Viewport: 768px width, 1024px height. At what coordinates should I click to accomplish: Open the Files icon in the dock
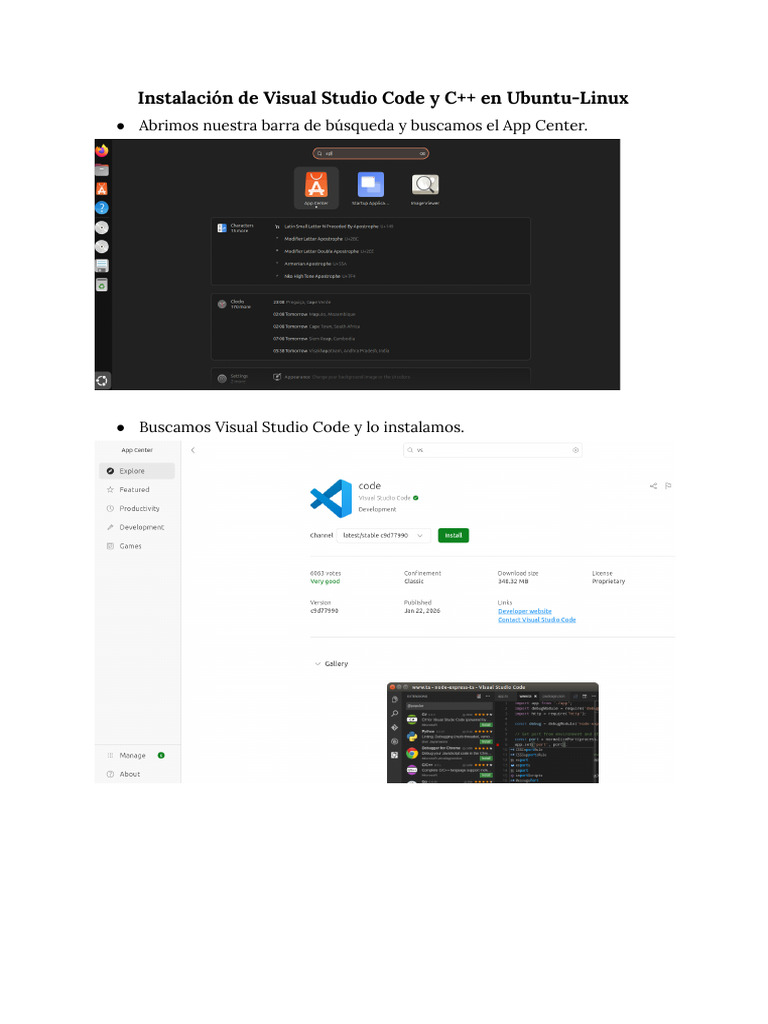pos(102,170)
